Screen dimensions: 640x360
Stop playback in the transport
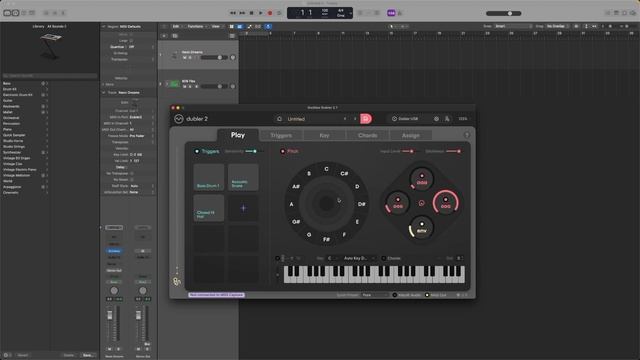point(251,13)
